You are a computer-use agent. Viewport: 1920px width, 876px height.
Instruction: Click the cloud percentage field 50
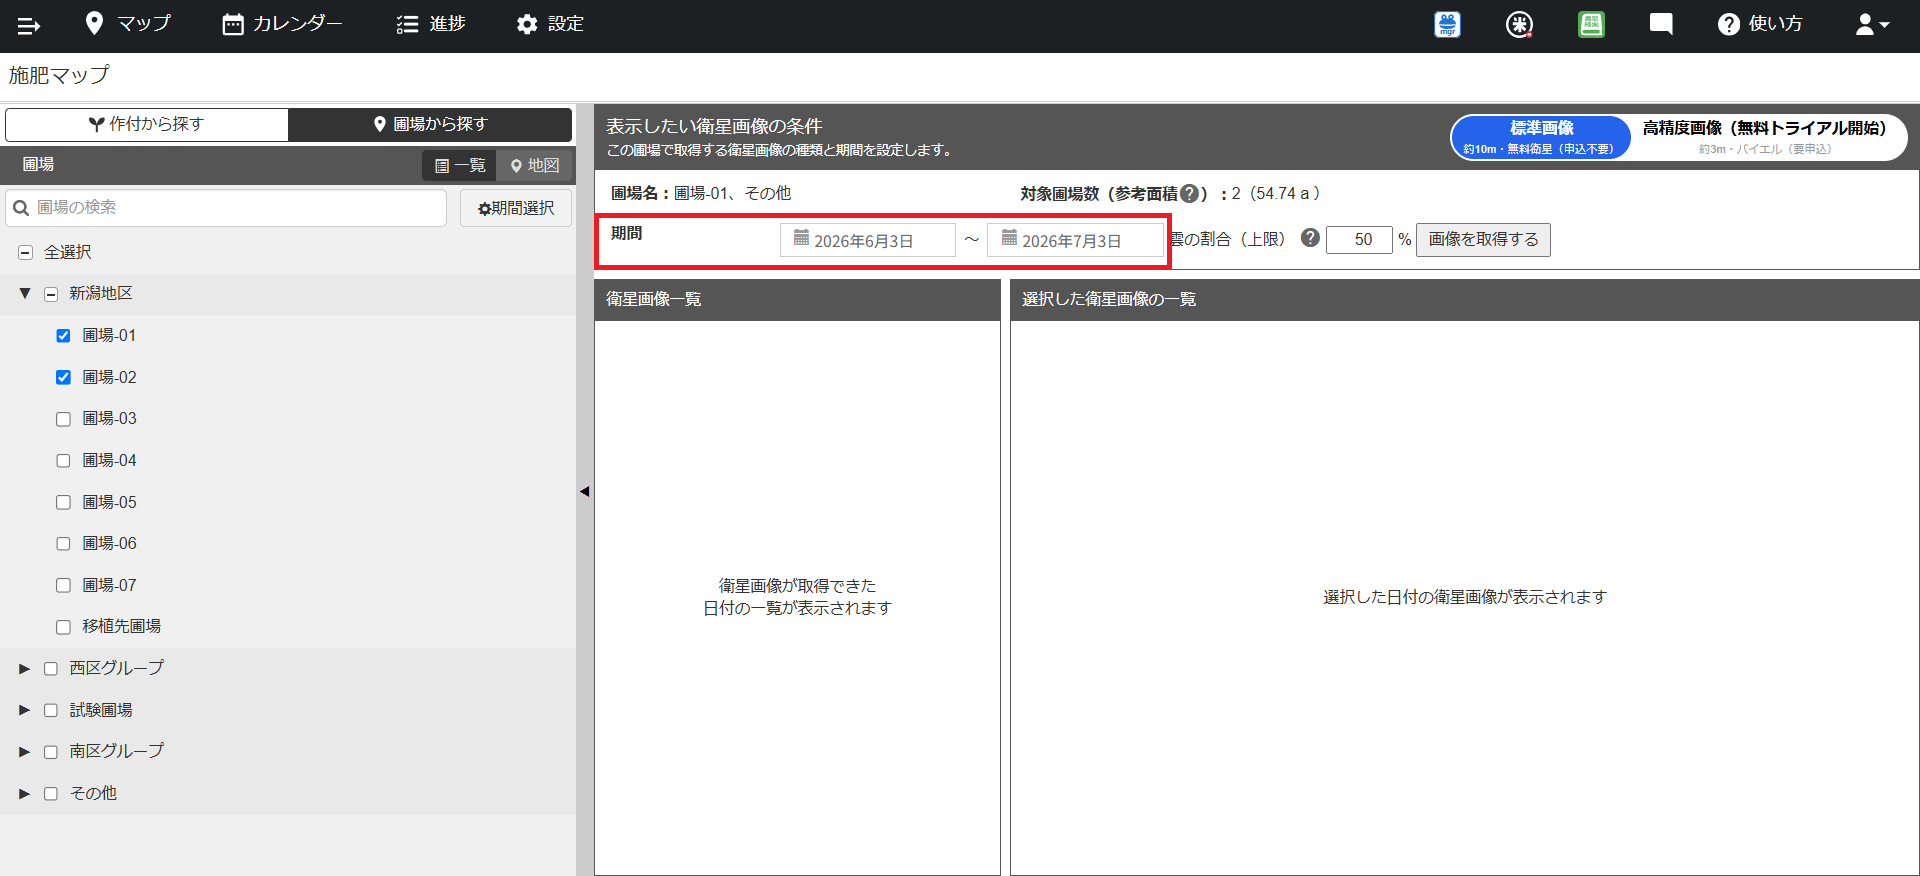click(1359, 240)
